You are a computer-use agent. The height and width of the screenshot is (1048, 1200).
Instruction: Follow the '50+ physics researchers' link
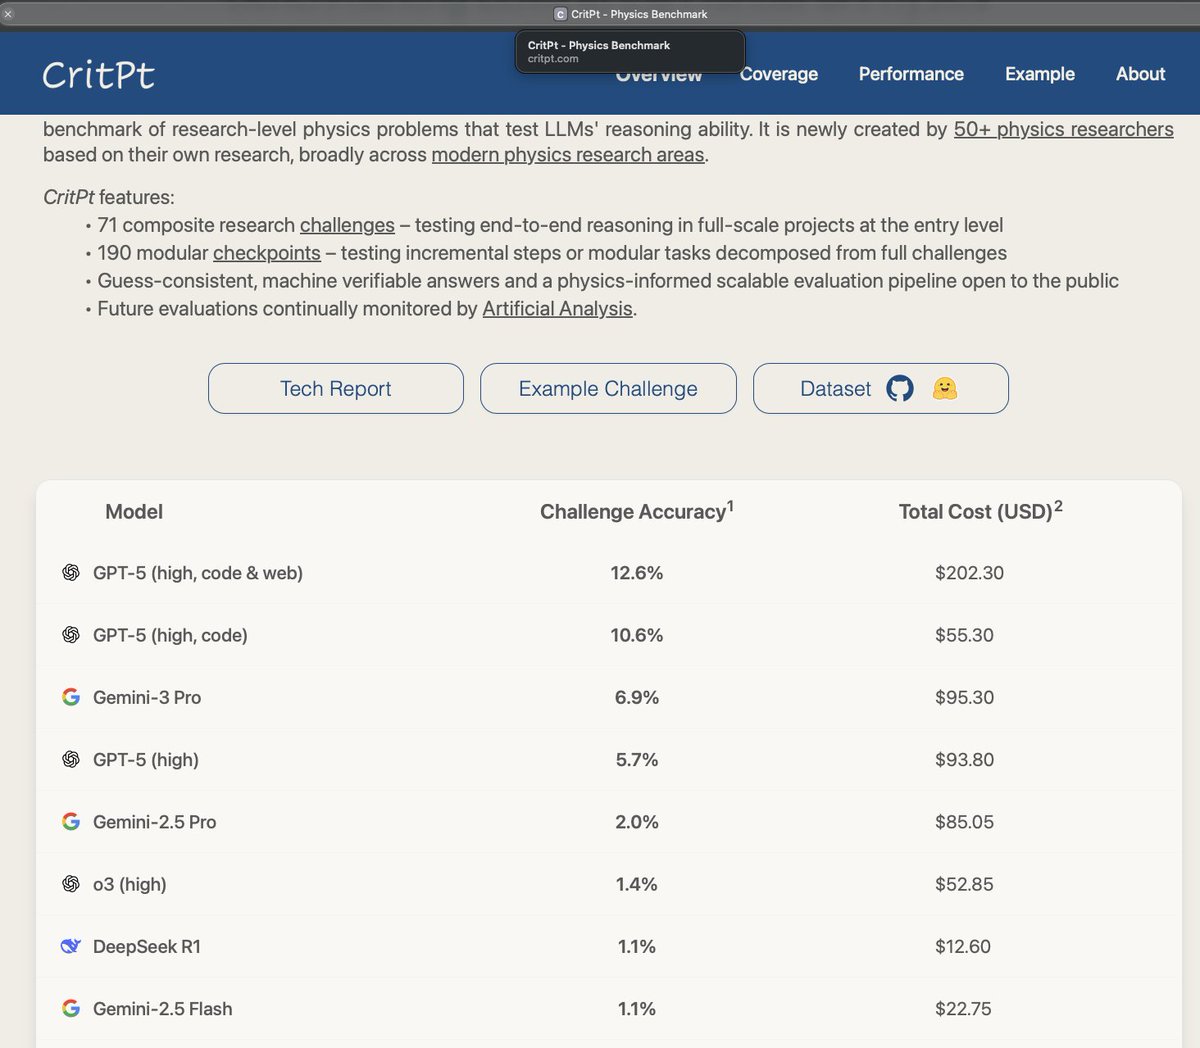[1063, 129]
